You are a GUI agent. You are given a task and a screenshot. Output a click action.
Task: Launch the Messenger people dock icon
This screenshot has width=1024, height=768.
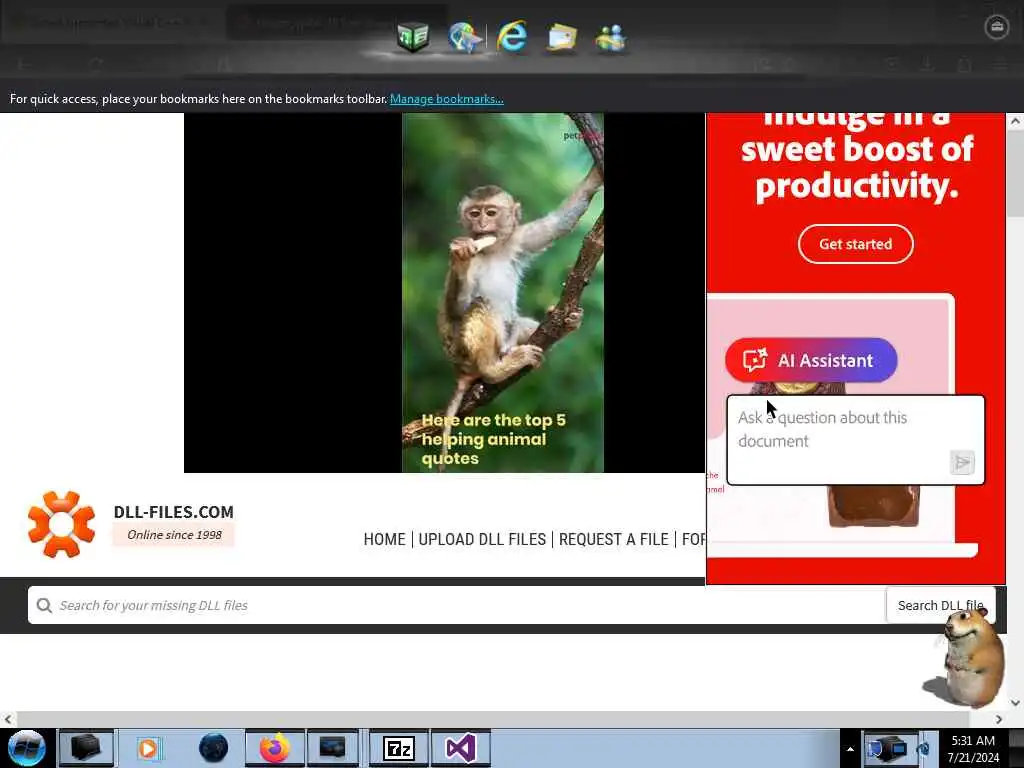611,38
